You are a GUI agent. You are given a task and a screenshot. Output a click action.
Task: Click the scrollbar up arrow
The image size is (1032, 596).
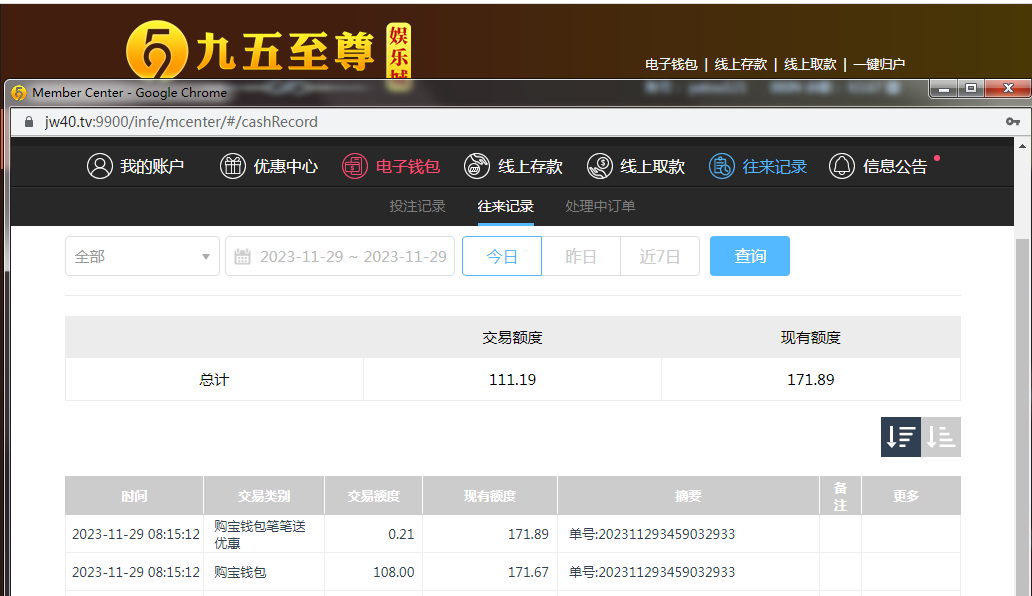[x=1022, y=146]
